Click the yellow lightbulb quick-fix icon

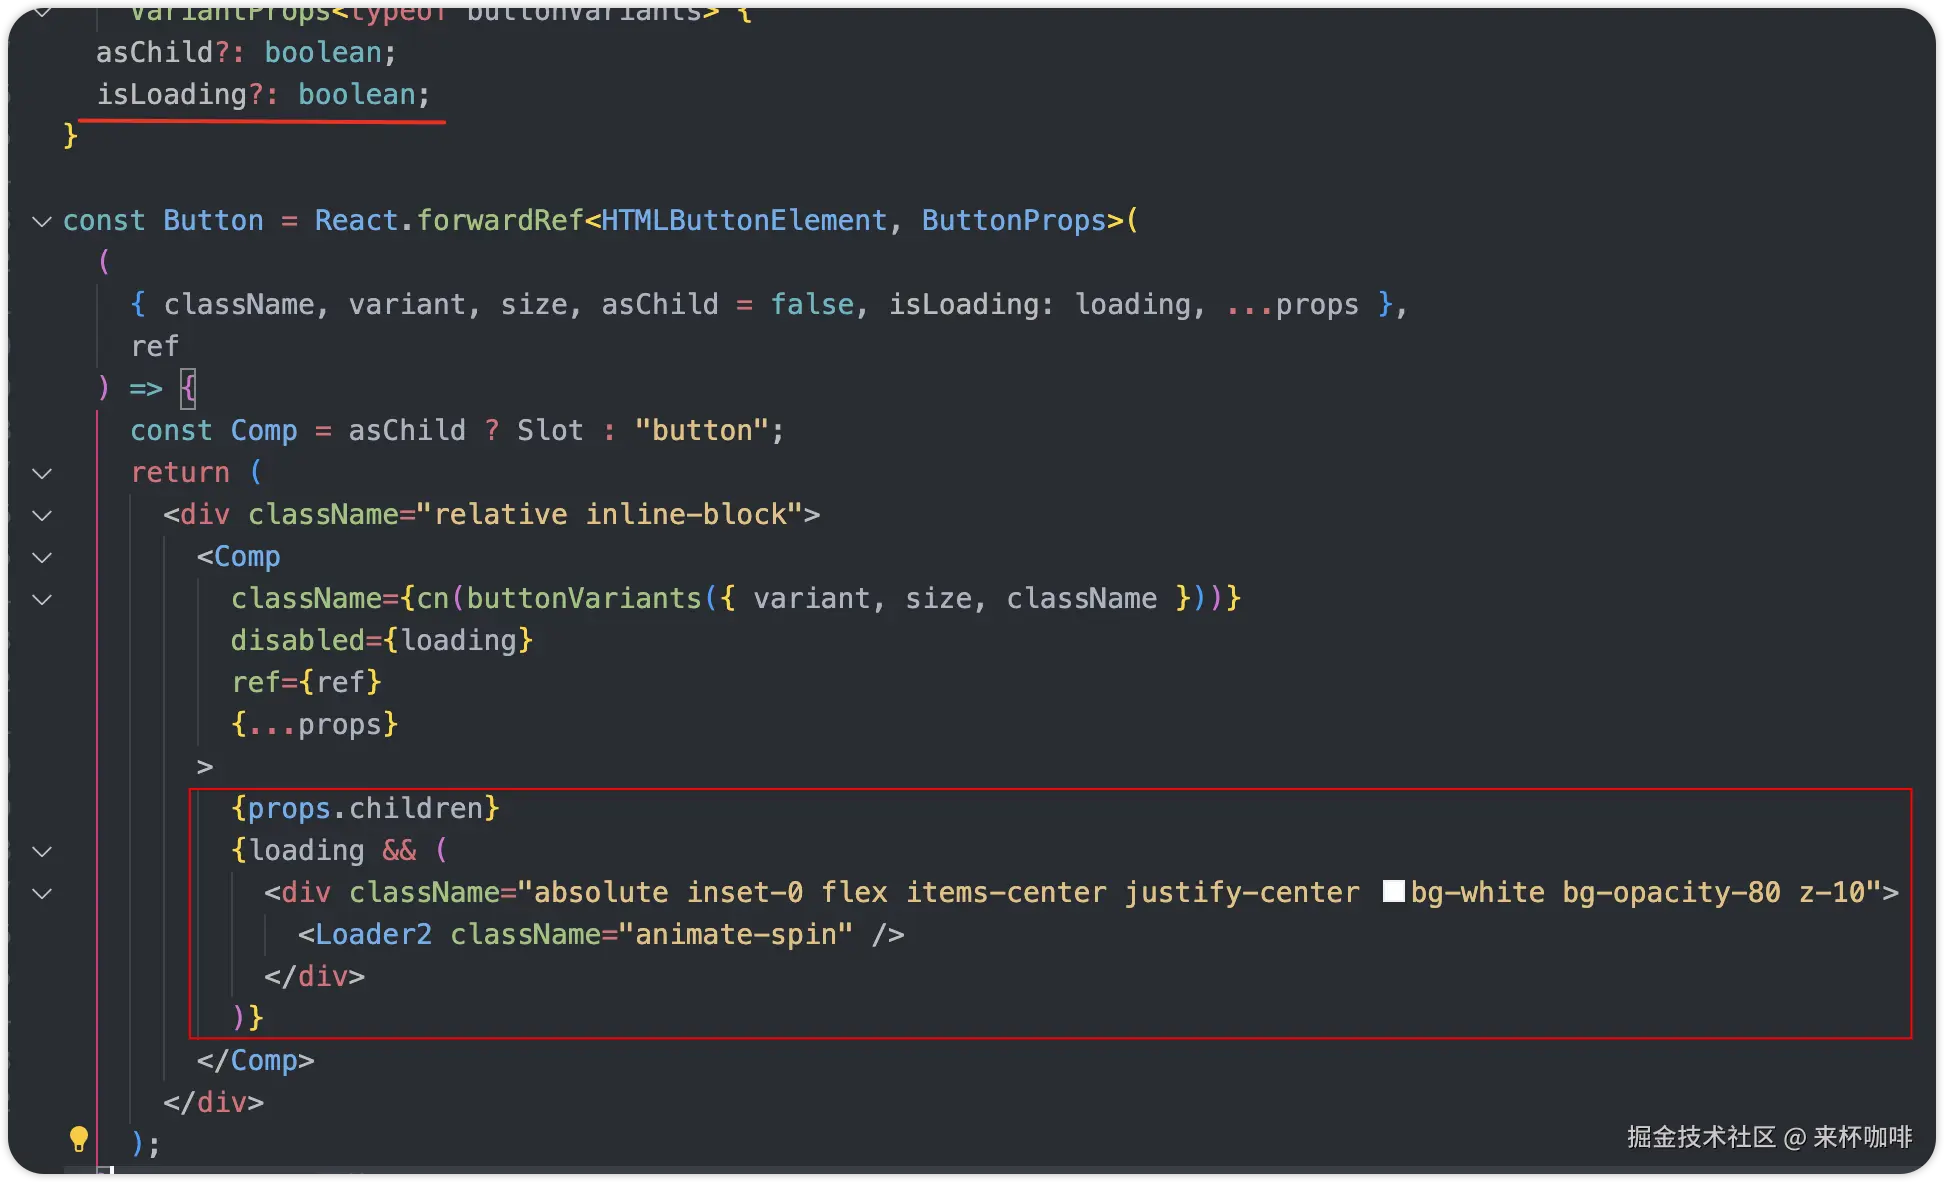coord(78,1138)
